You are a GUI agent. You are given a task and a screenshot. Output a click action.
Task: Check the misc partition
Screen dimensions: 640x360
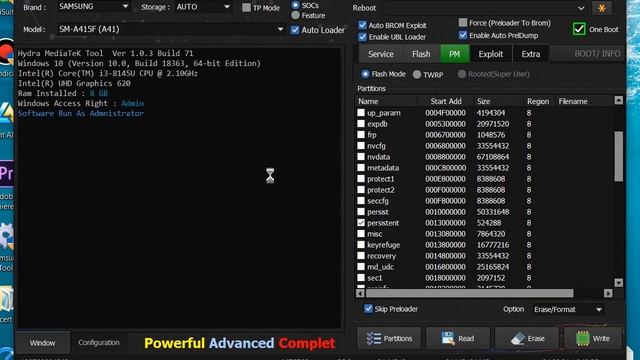(361, 234)
